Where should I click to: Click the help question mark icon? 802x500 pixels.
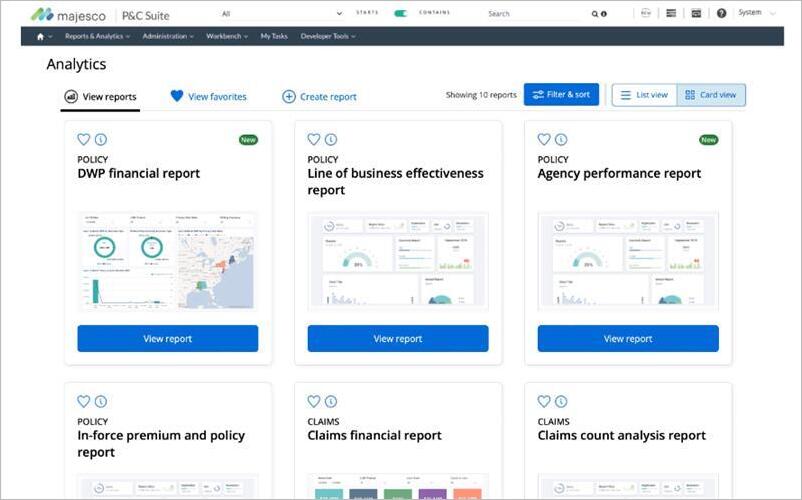[x=721, y=13]
